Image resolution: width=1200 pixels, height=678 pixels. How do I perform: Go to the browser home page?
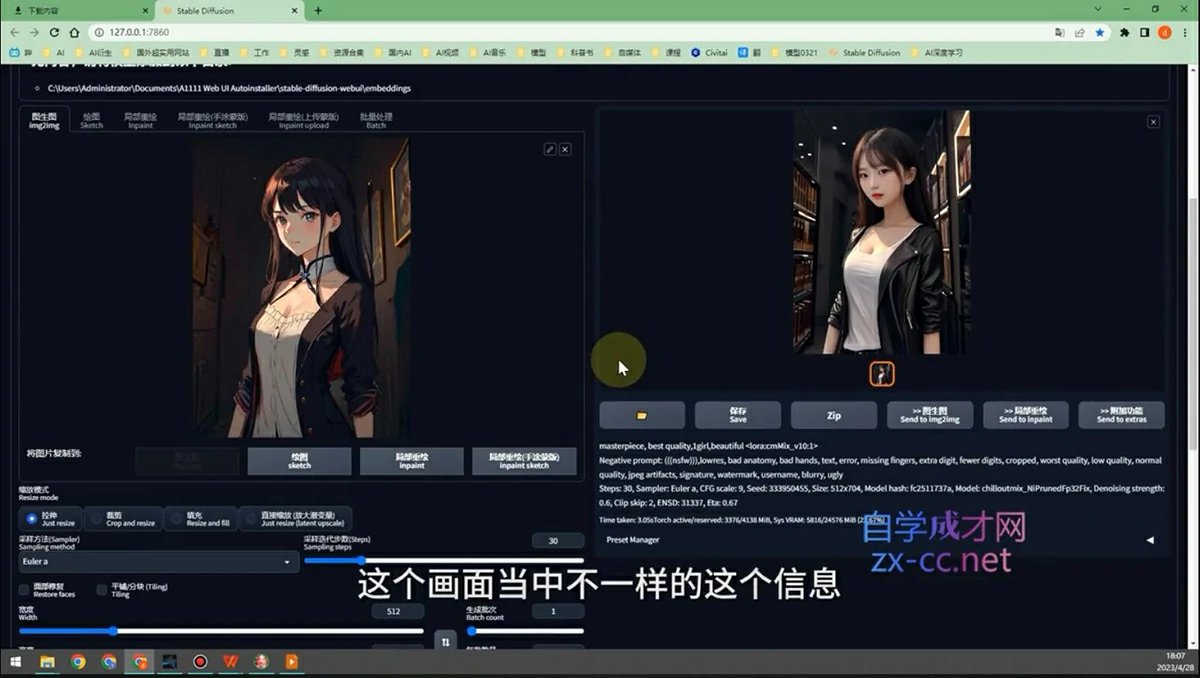(74, 32)
